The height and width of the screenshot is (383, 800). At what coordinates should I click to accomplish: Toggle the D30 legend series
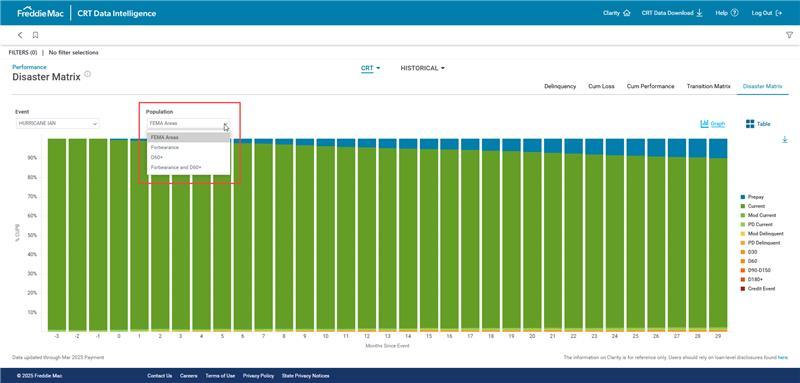tap(749, 252)
